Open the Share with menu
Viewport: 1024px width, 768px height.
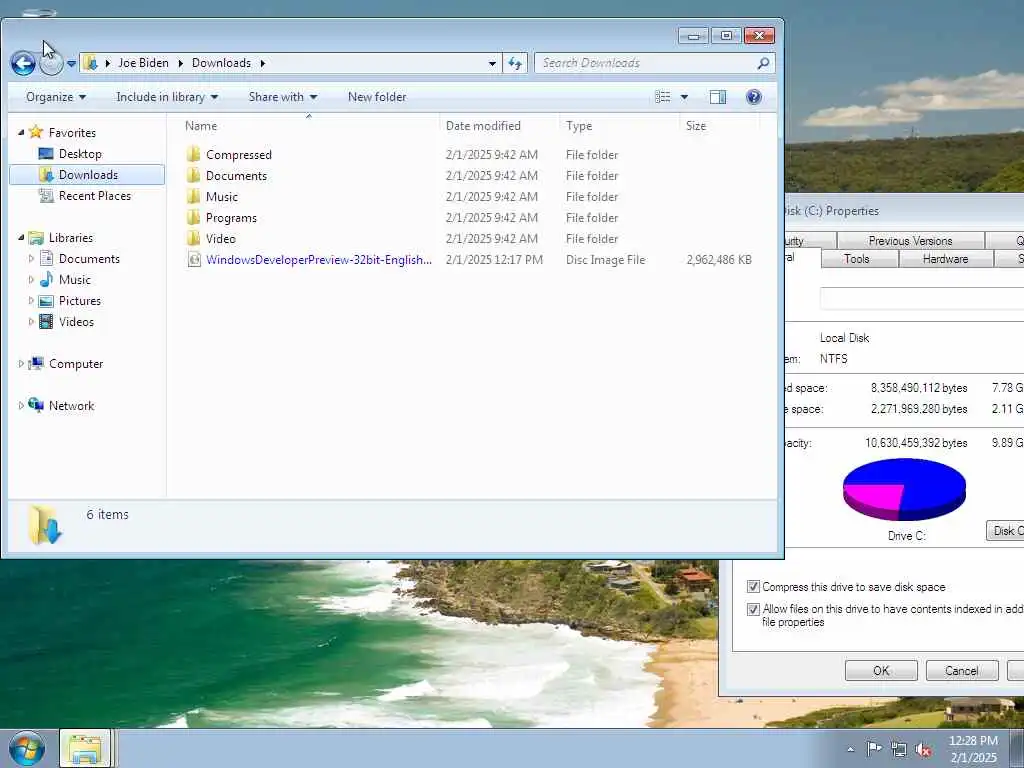[x=282, y=97]
